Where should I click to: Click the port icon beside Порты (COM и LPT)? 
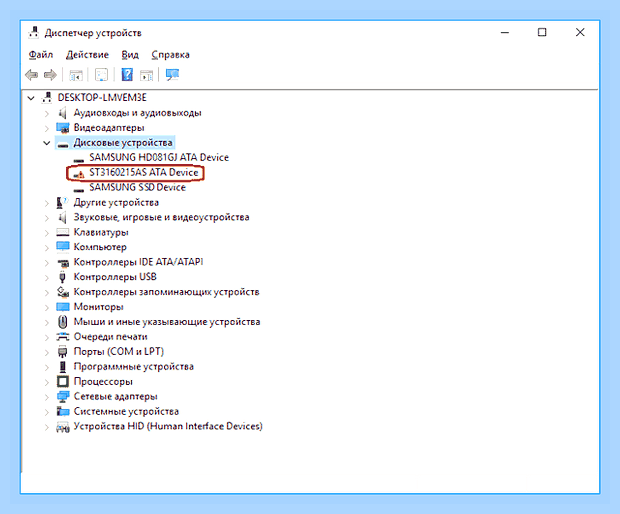click(62, 352)
